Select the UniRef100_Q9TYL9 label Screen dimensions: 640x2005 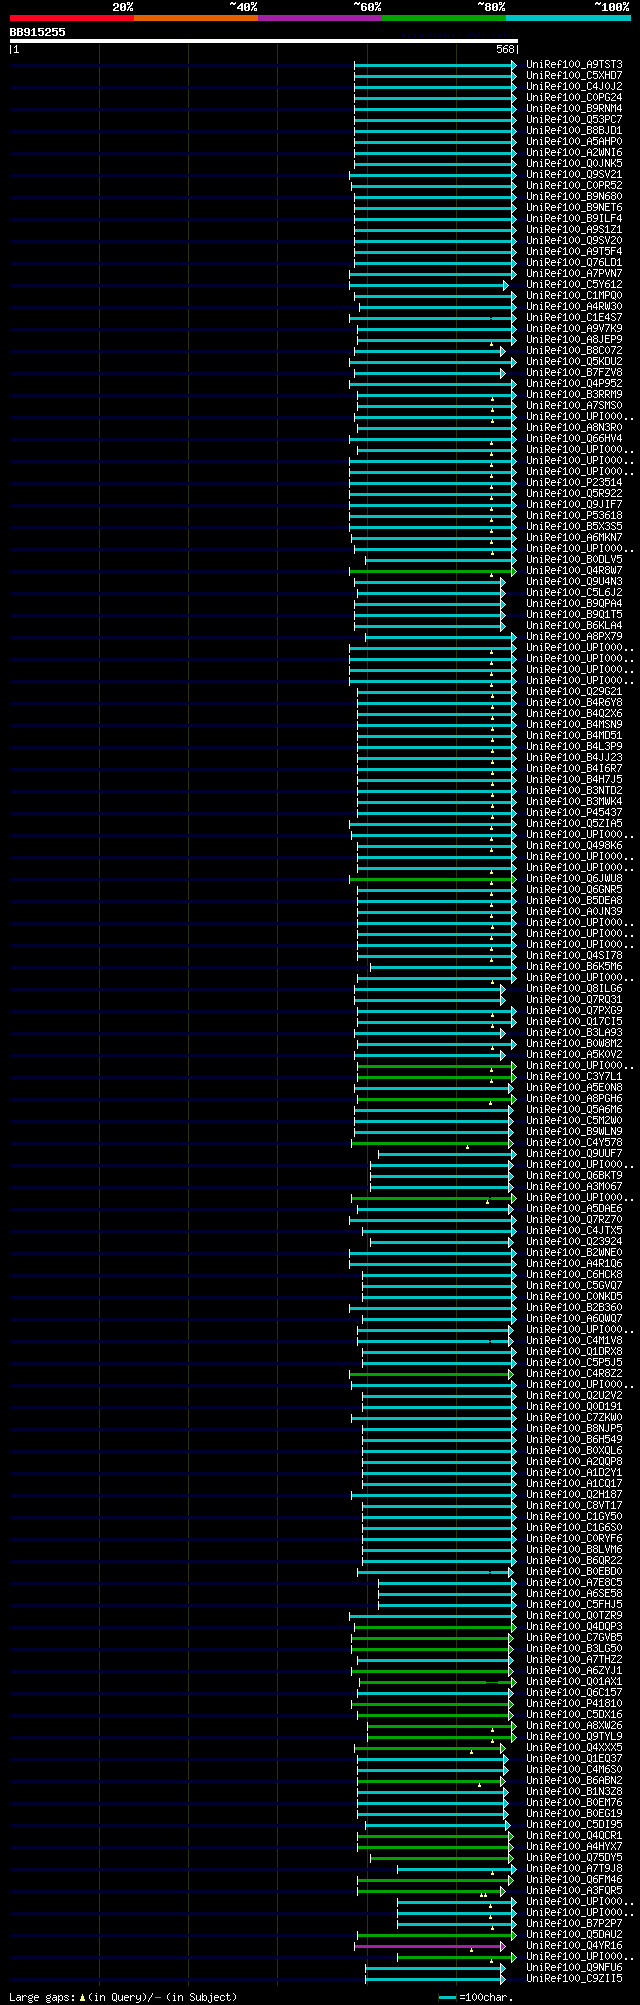pos(574,1736)
